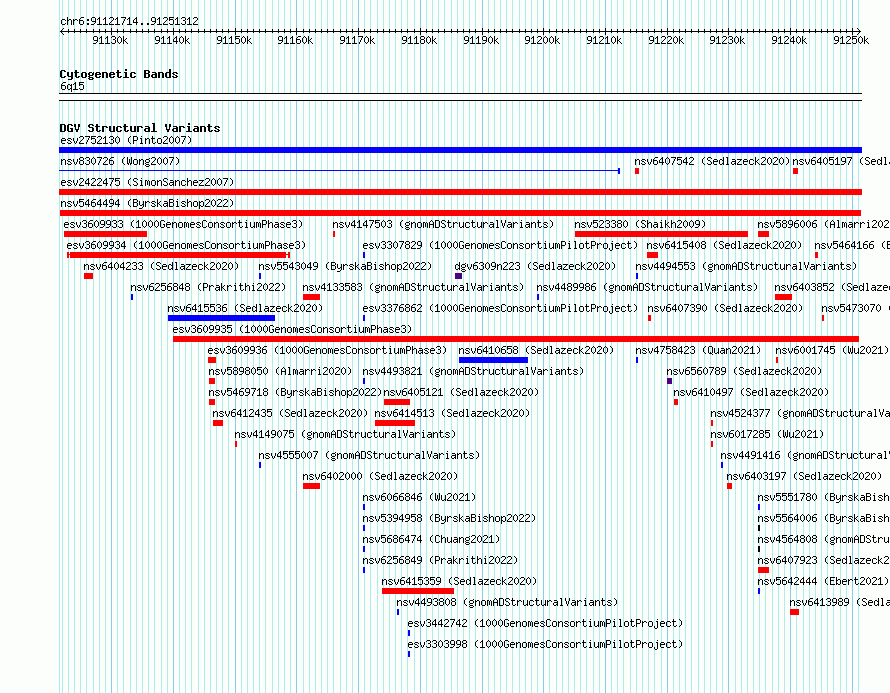Click the red bar under nsv6415359 (Sedlazeck2020)
Screen dimensions: 890x693
point(418,591)
